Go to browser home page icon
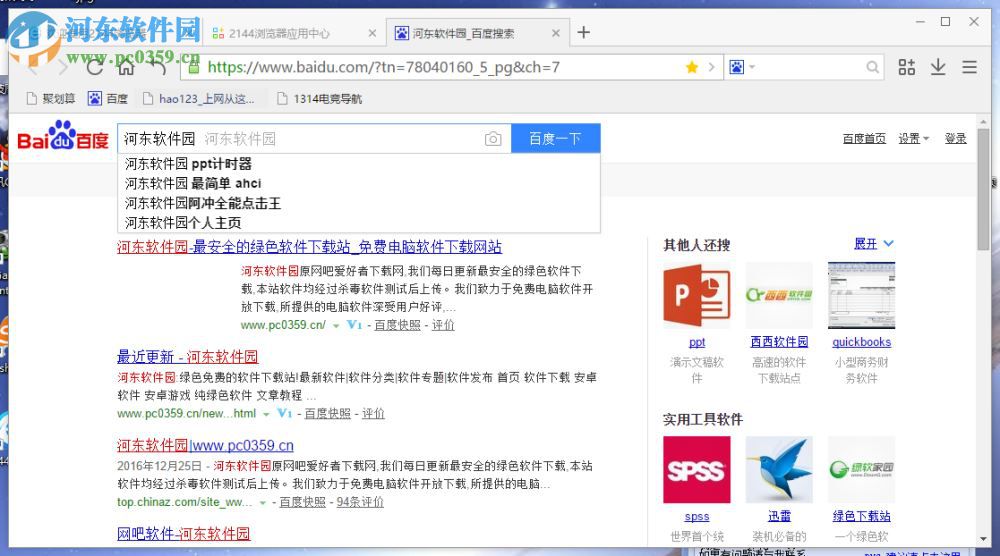The image size is (1000, 556). point(126,66)
